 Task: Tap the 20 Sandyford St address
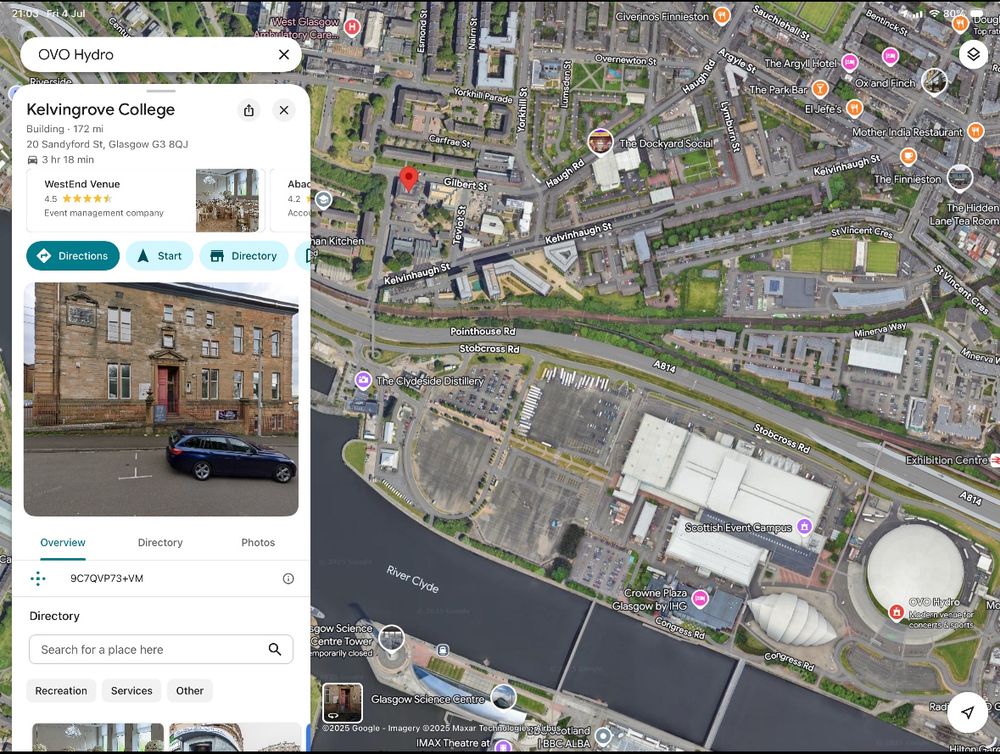(107, 144)
